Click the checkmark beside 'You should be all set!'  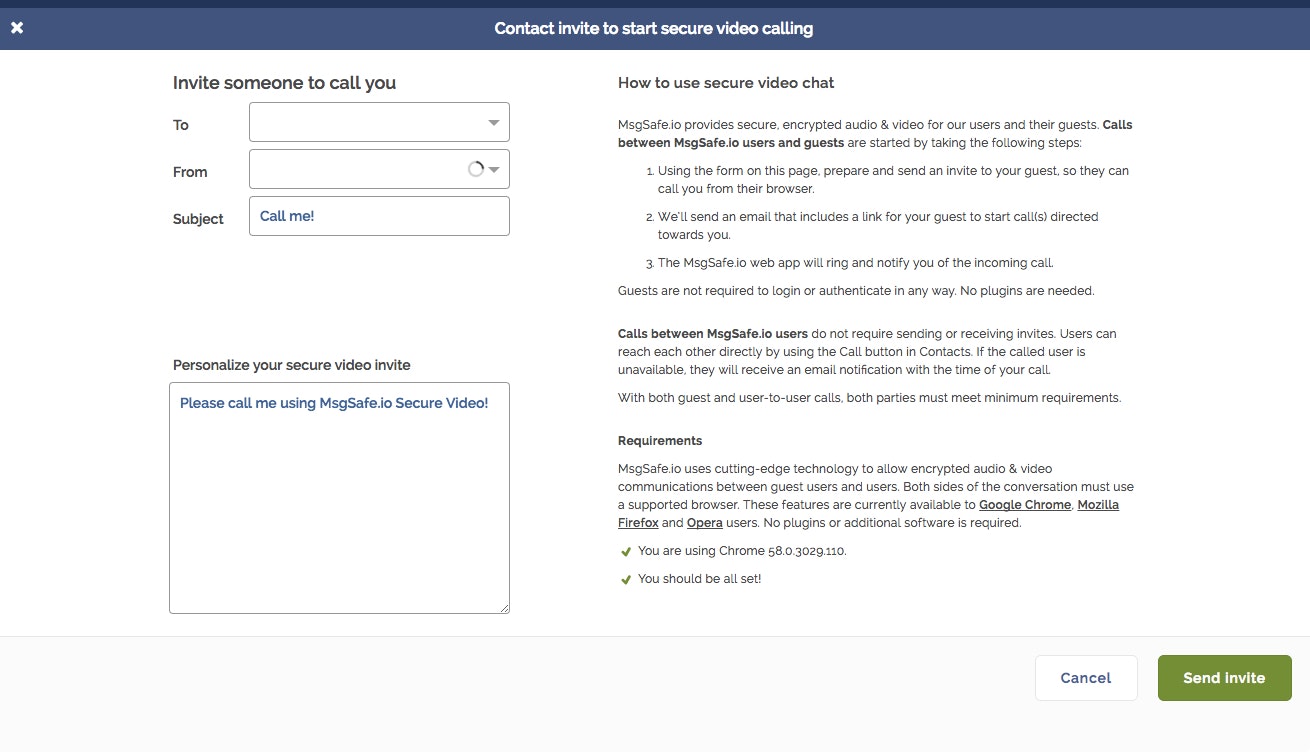pyautogui.click(x=626, y=579)
